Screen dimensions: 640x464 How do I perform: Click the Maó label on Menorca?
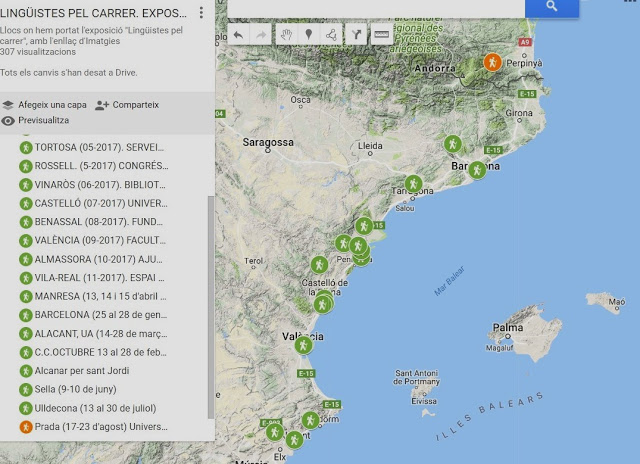(617, 302)
